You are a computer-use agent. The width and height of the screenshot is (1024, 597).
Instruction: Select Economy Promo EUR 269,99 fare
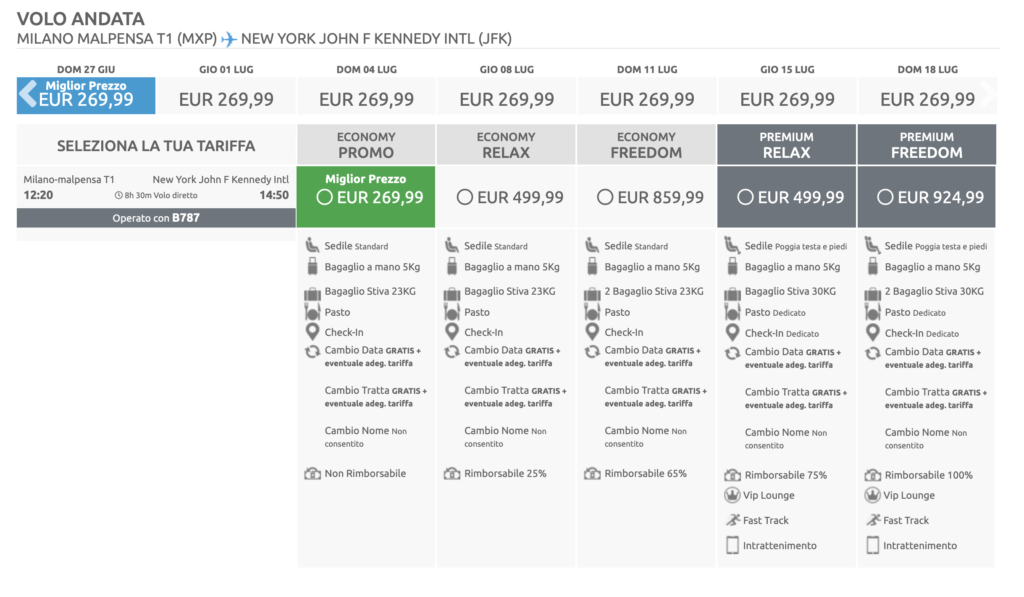pos(323,197)
